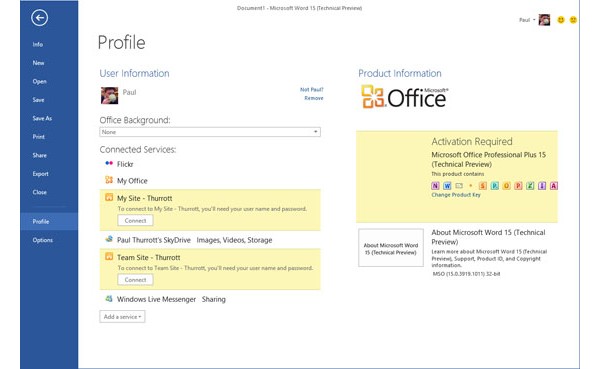Click the My Office service icon
The image size is (600, 369).
[x=109, y=180]
